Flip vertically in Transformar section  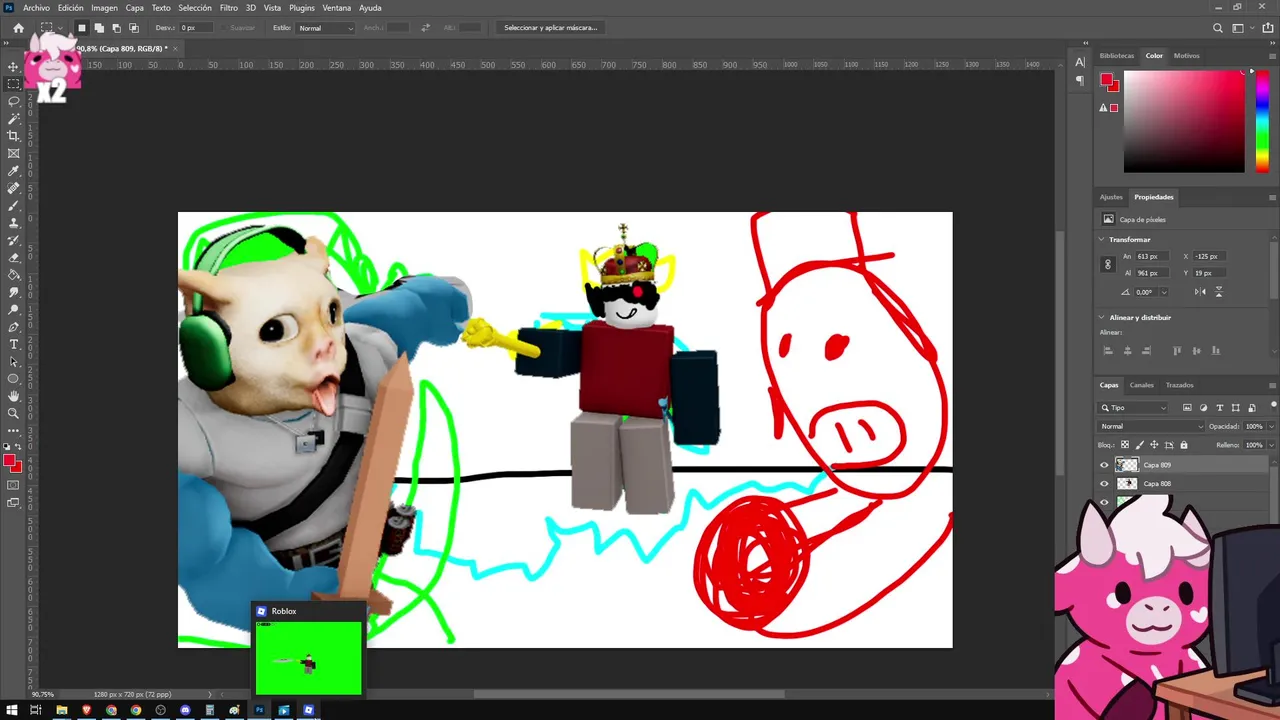[1218, 292]
